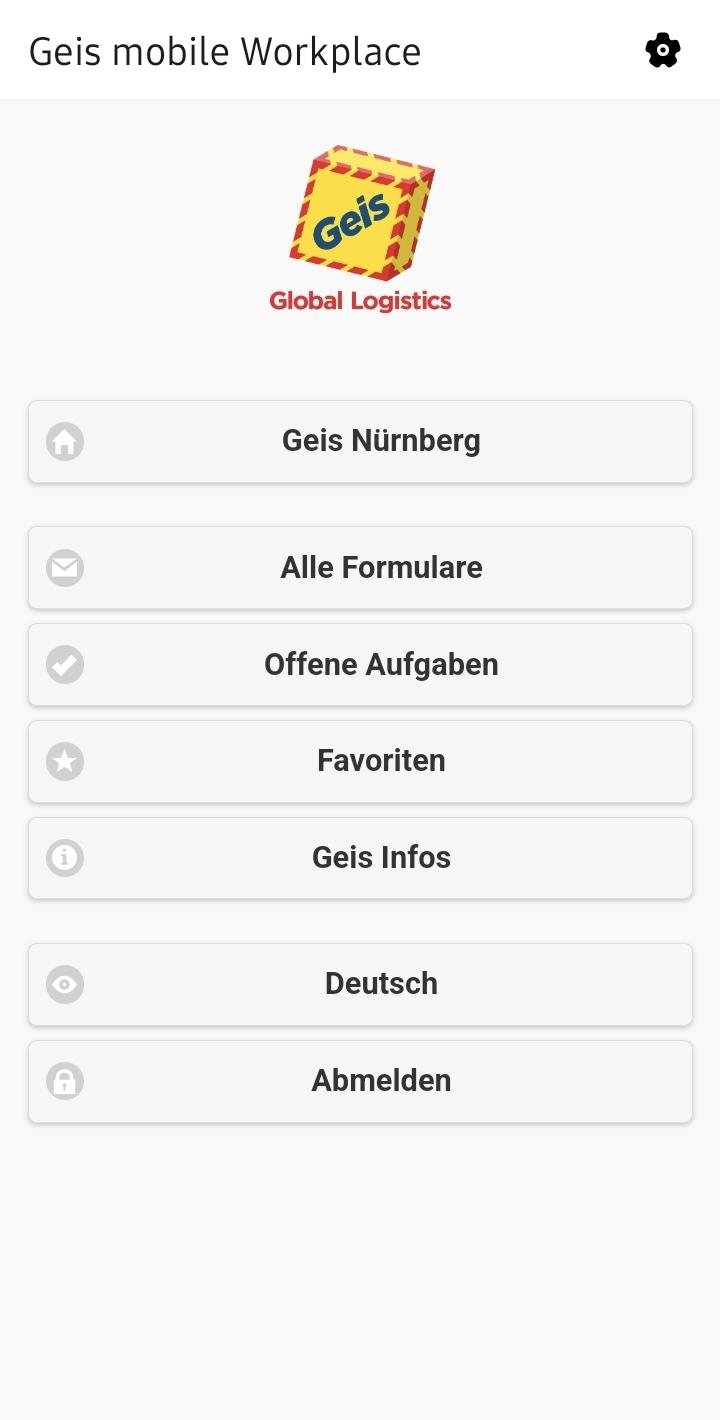Click the info icon for Geis Infos
Viewport: 720px width, 1420px height.
[65, 858]
